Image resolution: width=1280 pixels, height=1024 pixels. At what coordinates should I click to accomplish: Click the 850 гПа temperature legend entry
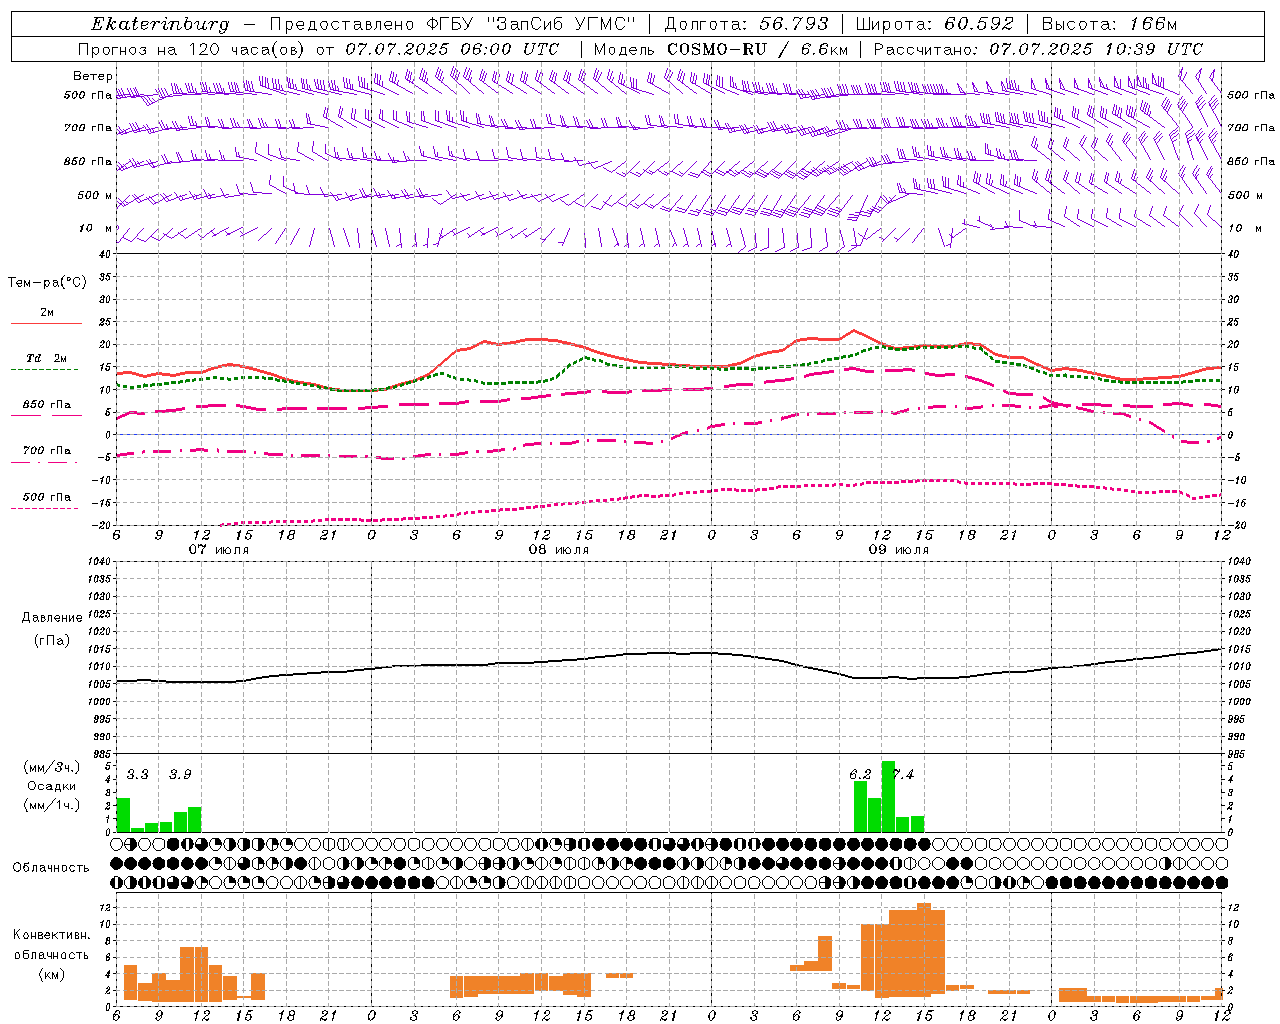coord(46,404)
